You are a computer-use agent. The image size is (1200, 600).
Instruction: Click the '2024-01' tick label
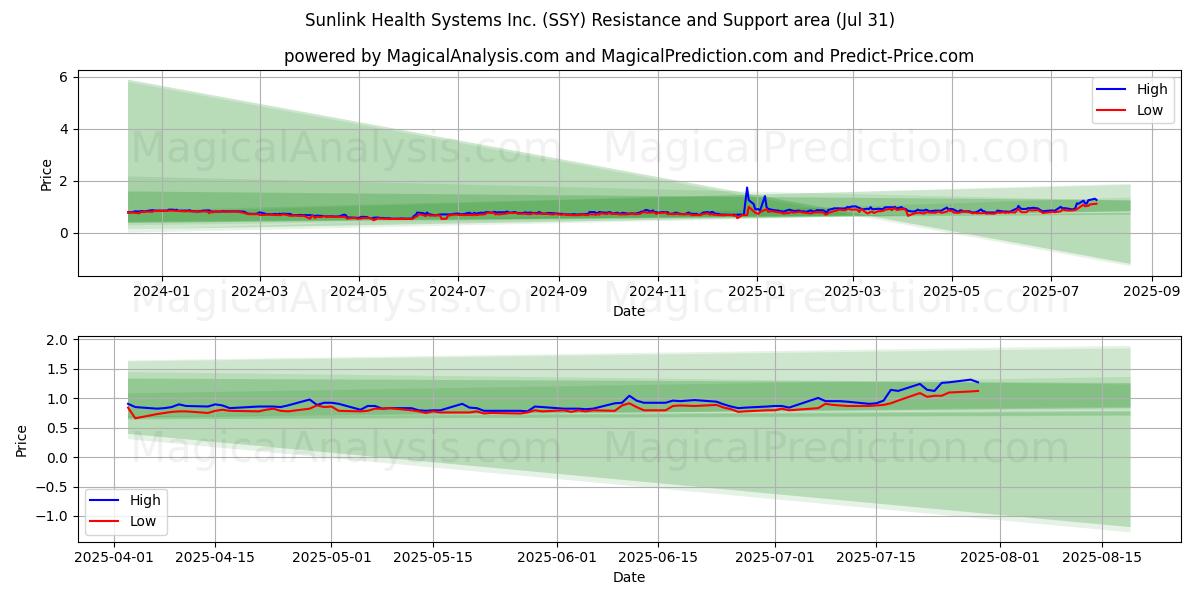click(x=162, y=291)
